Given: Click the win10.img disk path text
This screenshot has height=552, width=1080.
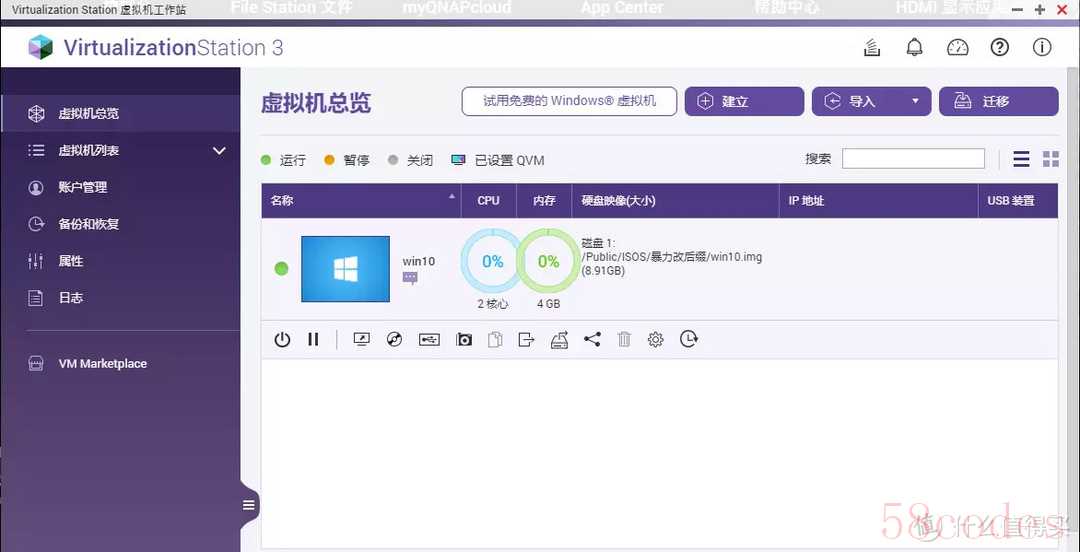Looking at the screenshot, I should [x=672, y=257].
